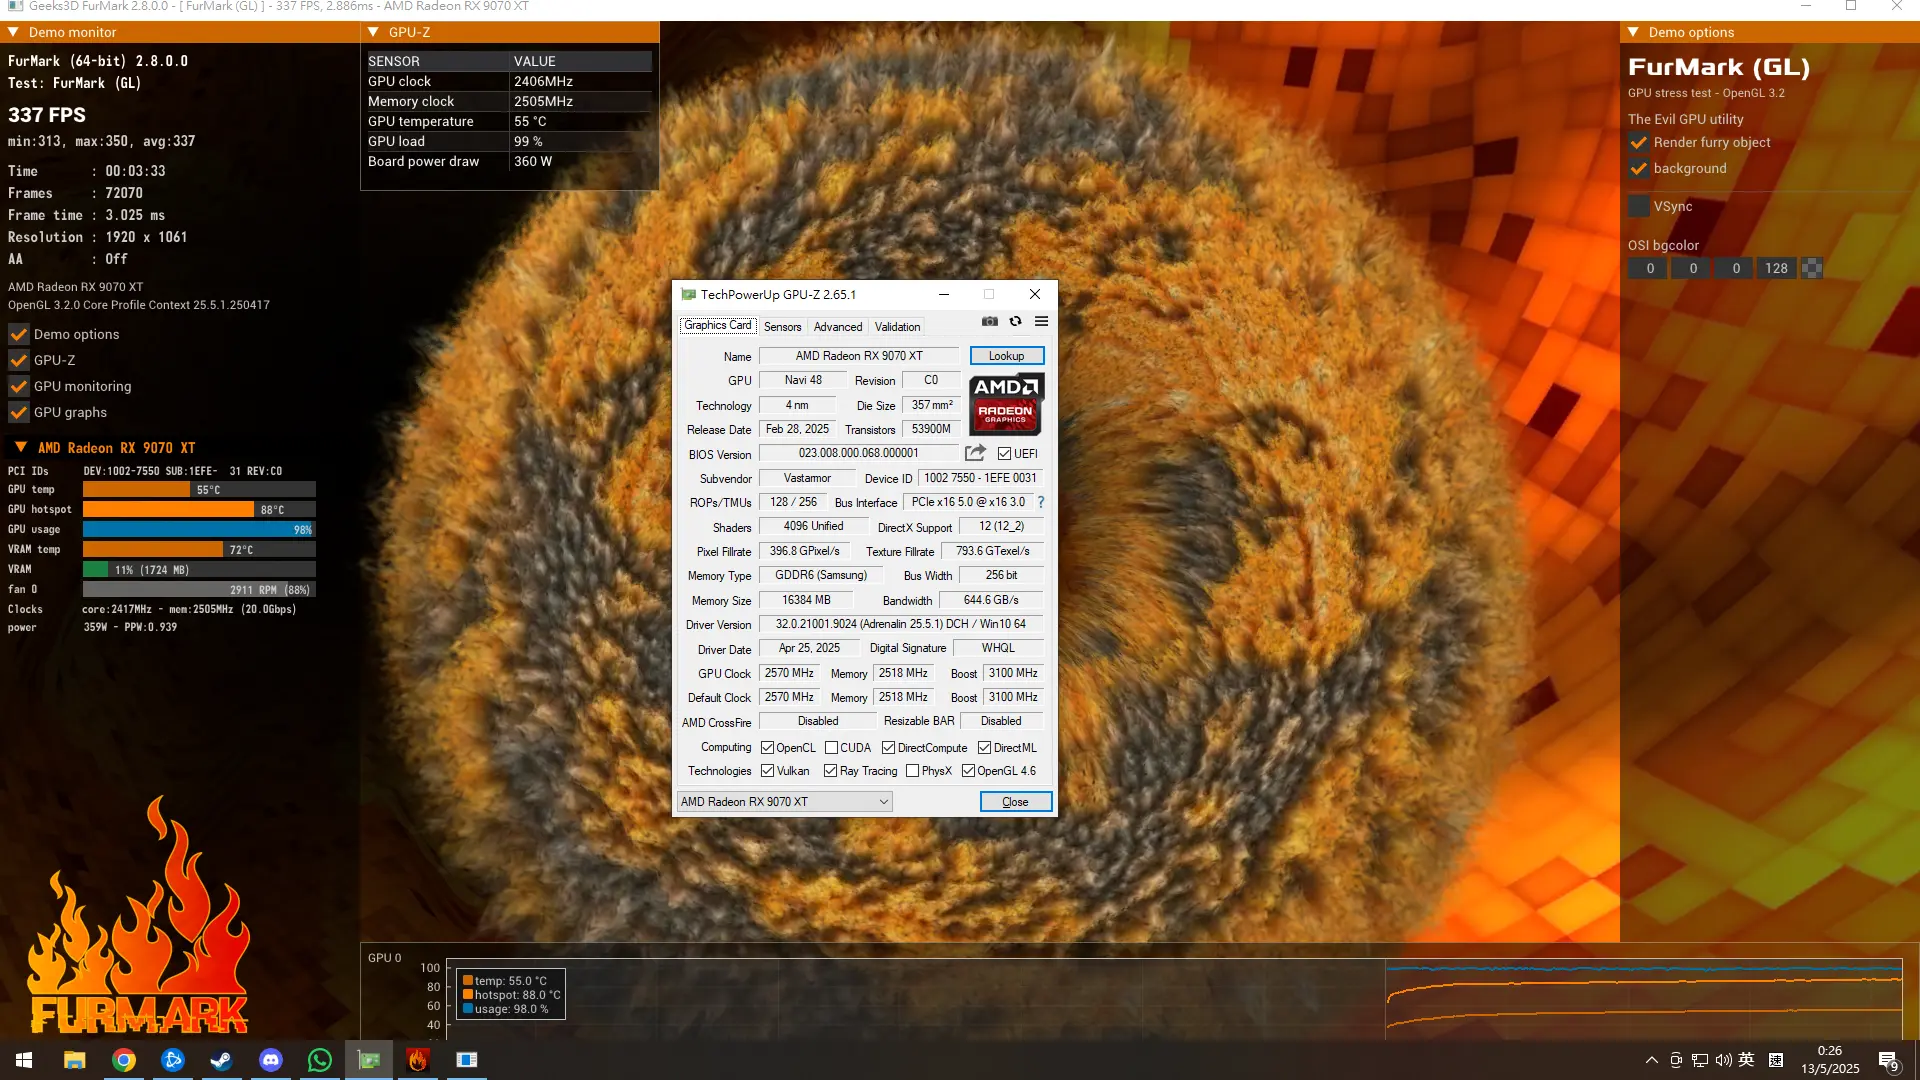The width and height of the screenshot is (1920, 1080).
Task: Toggle GPU graphs checkbox
Action: click(18, 412)
